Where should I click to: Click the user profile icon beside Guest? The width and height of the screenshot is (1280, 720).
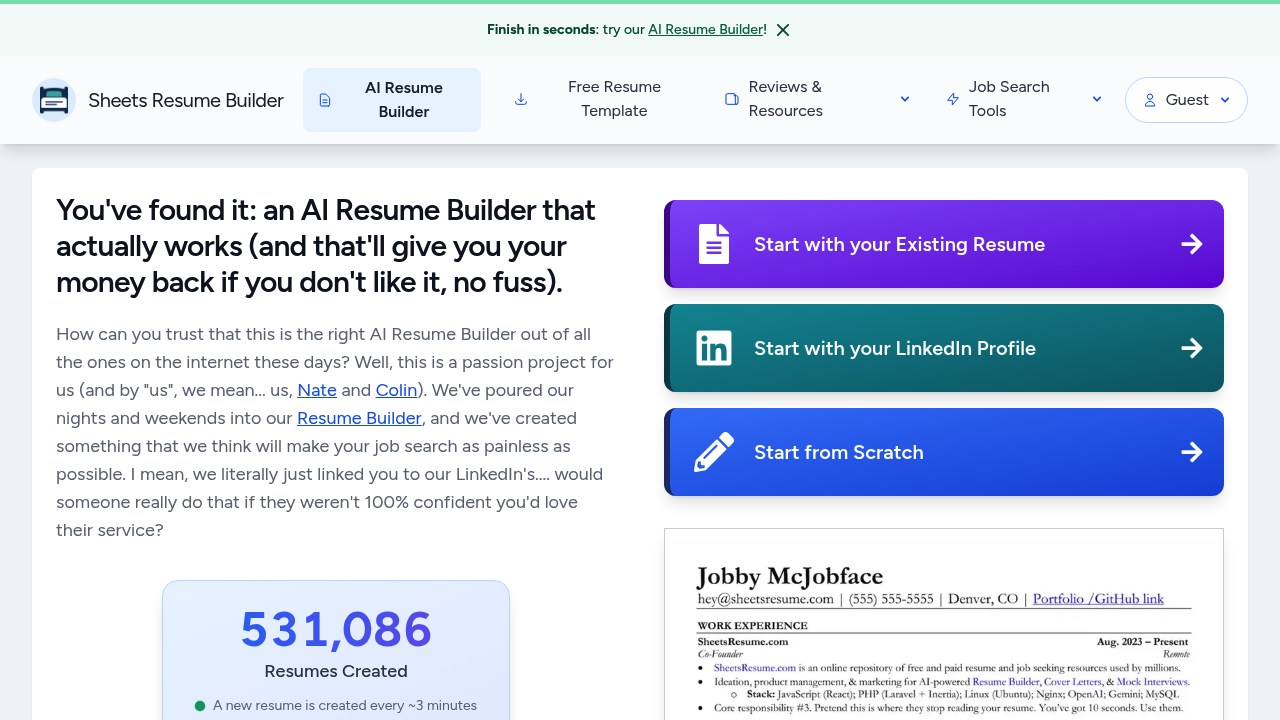(x=1150, y=100)
